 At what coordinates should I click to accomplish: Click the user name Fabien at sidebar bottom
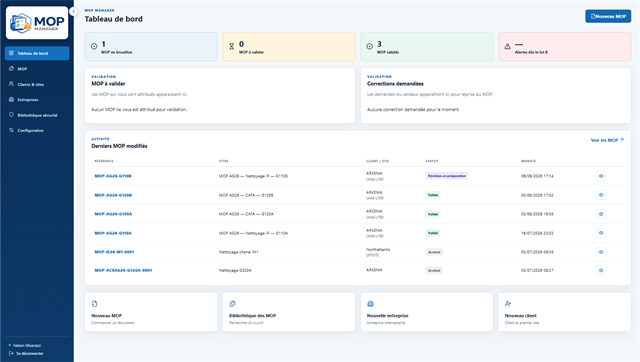pyautogui.click(x=27, y=345)
